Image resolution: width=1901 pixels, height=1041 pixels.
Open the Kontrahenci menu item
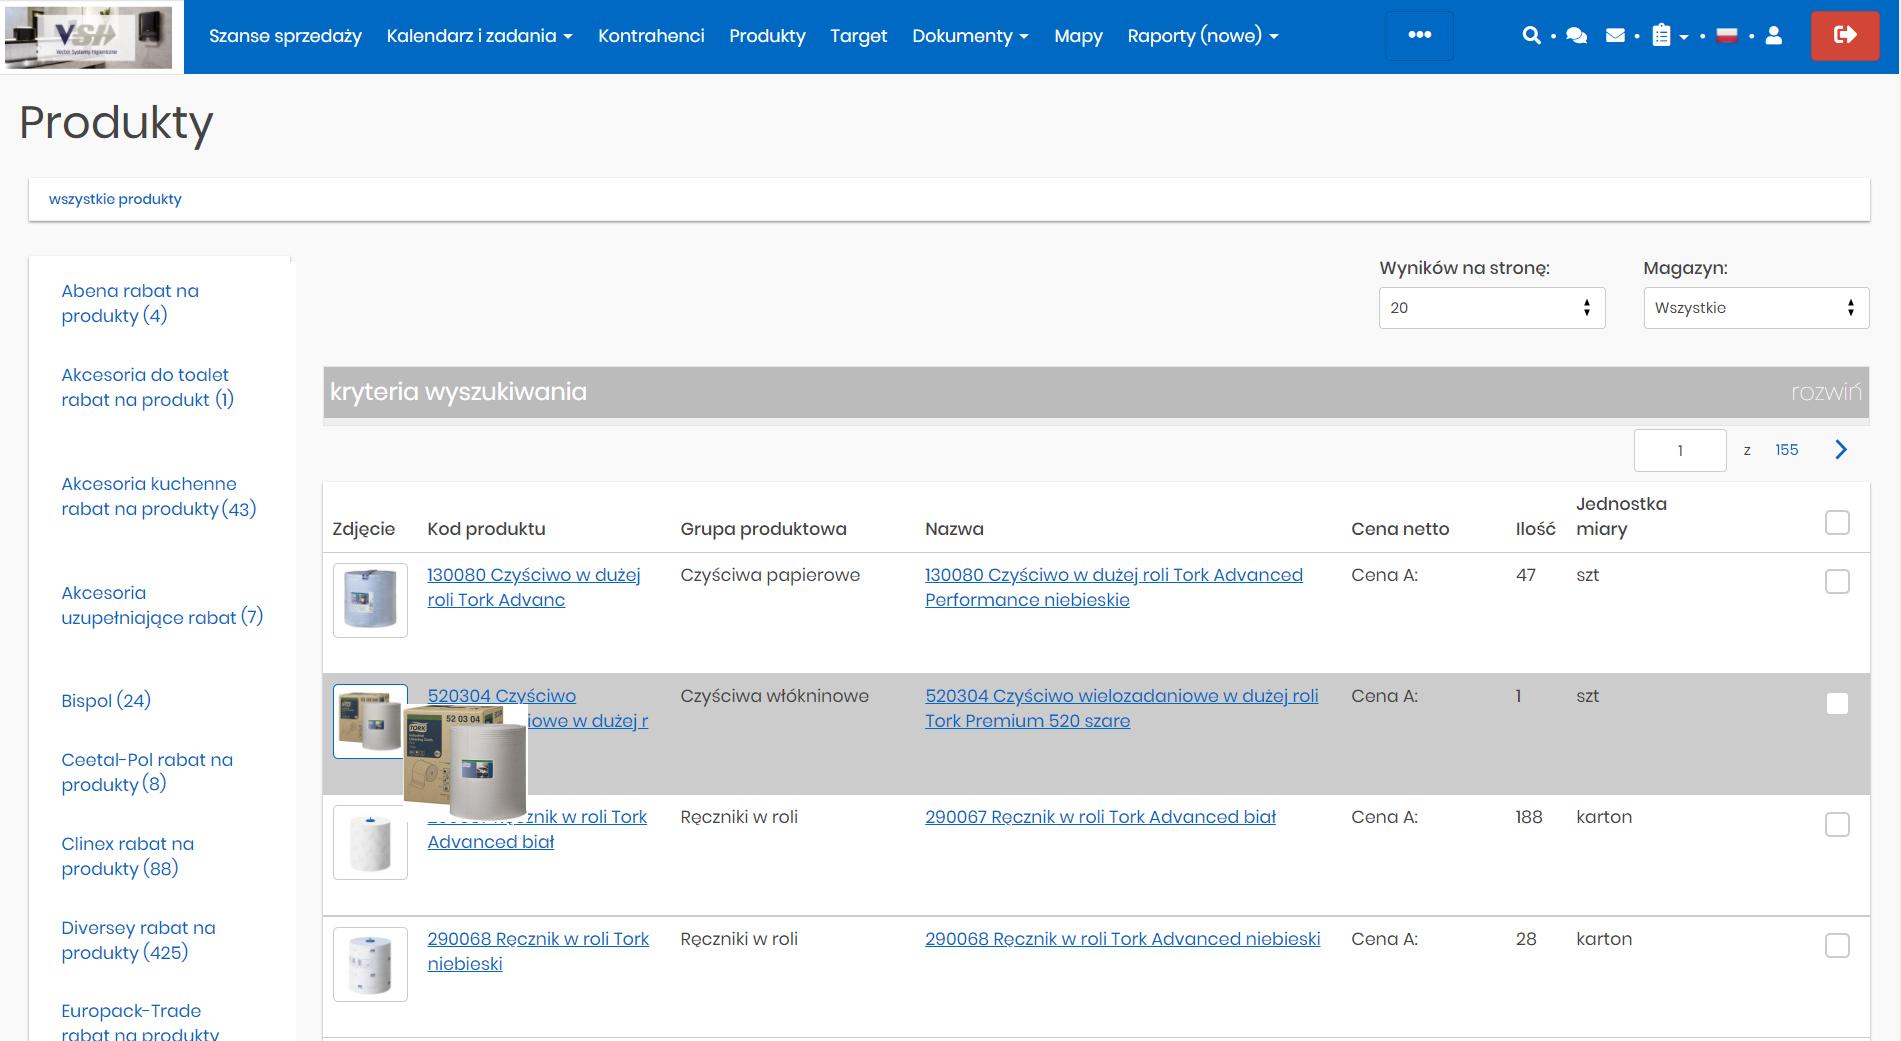coord(651,36)
